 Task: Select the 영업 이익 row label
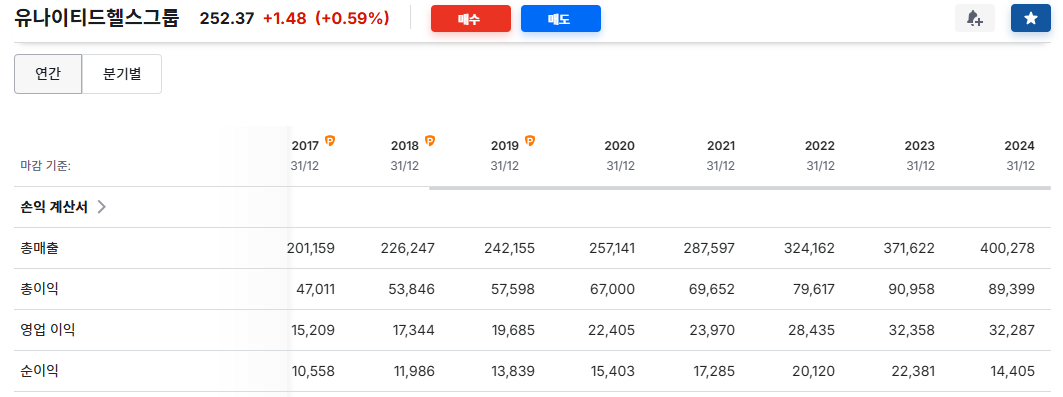click(47, 331)
